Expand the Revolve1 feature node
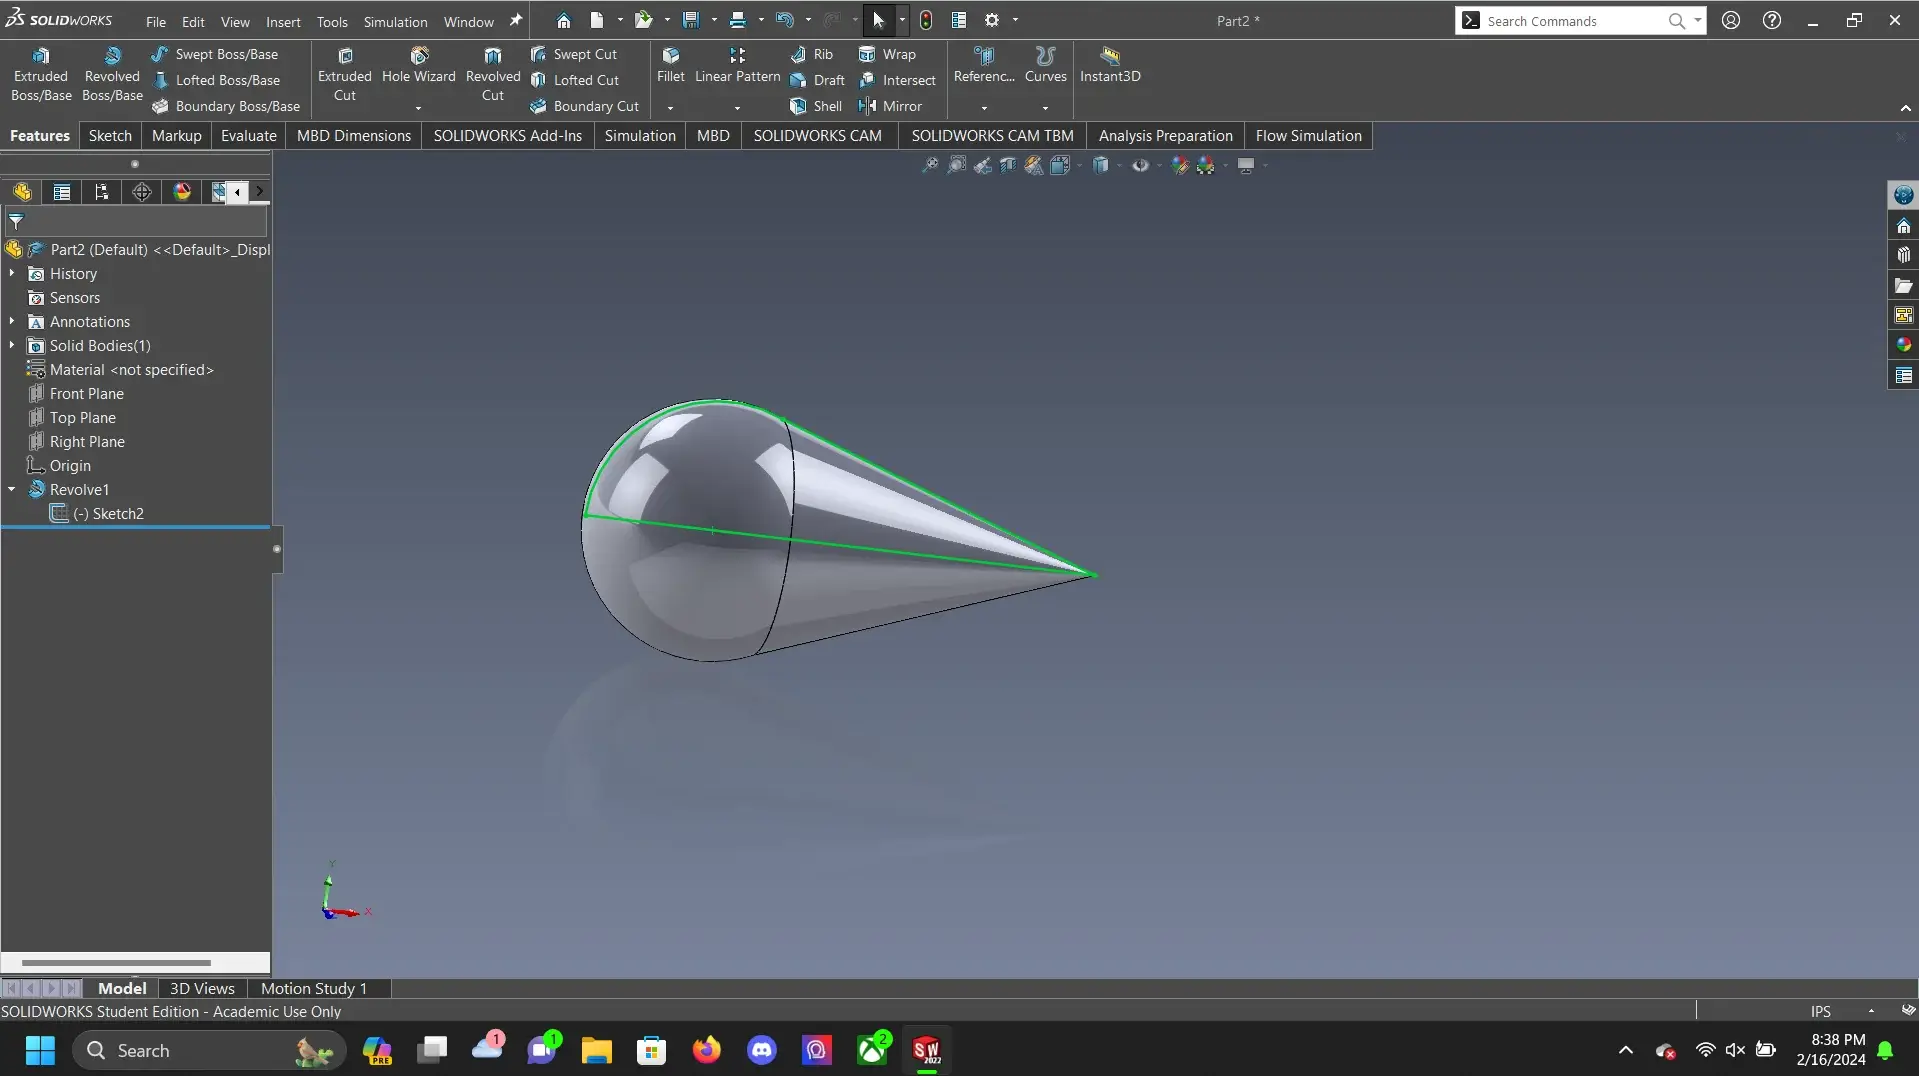The width and height of the screenshot is (1919, 1076). tap(11, 489)
